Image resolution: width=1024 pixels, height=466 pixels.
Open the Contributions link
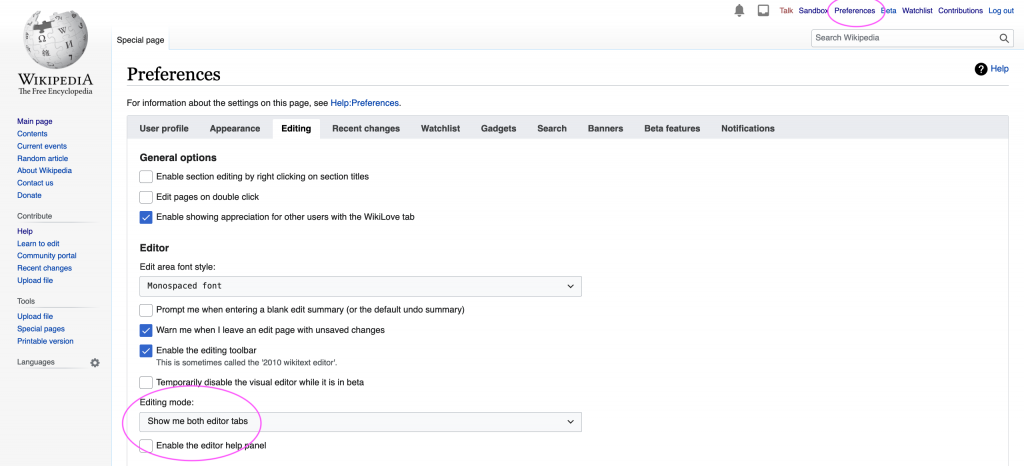point(960,11)
